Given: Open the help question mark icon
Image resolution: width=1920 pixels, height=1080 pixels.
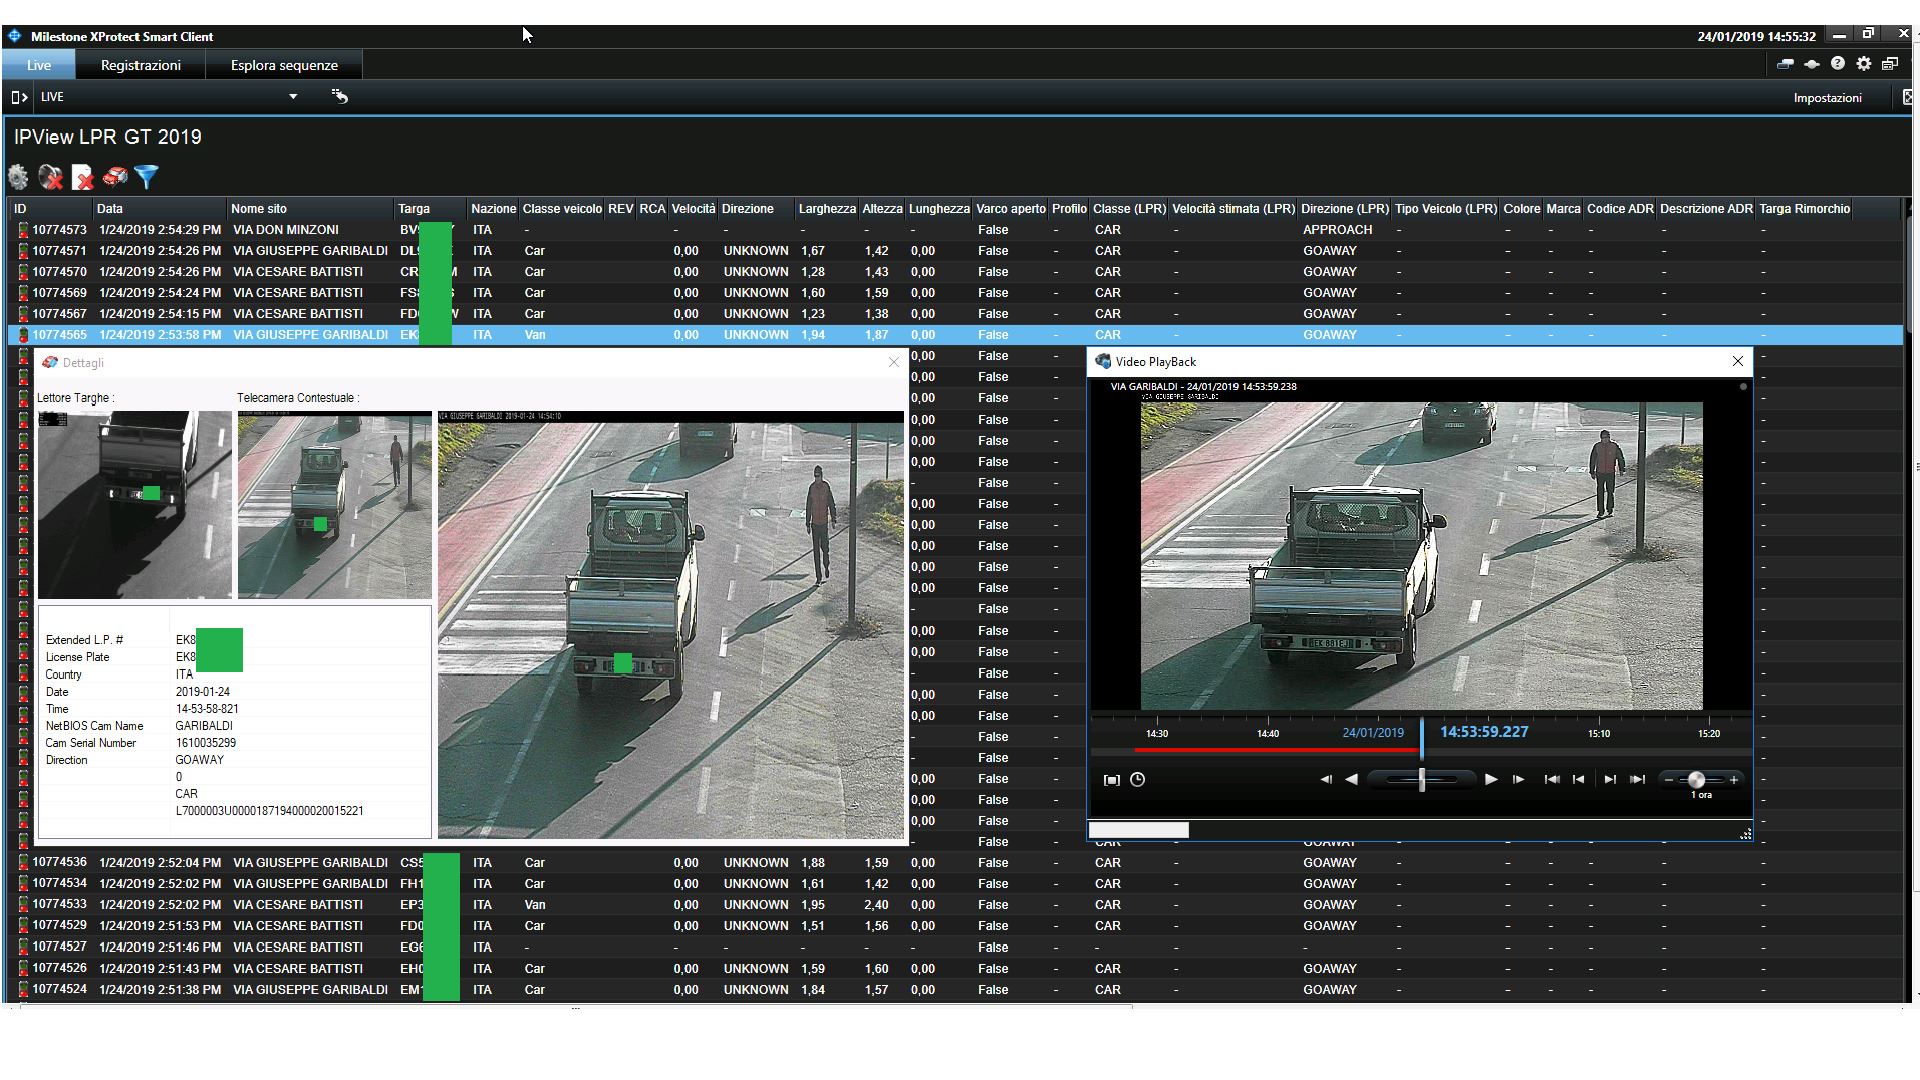Looking at the screenshot, I should point(1838,64).
